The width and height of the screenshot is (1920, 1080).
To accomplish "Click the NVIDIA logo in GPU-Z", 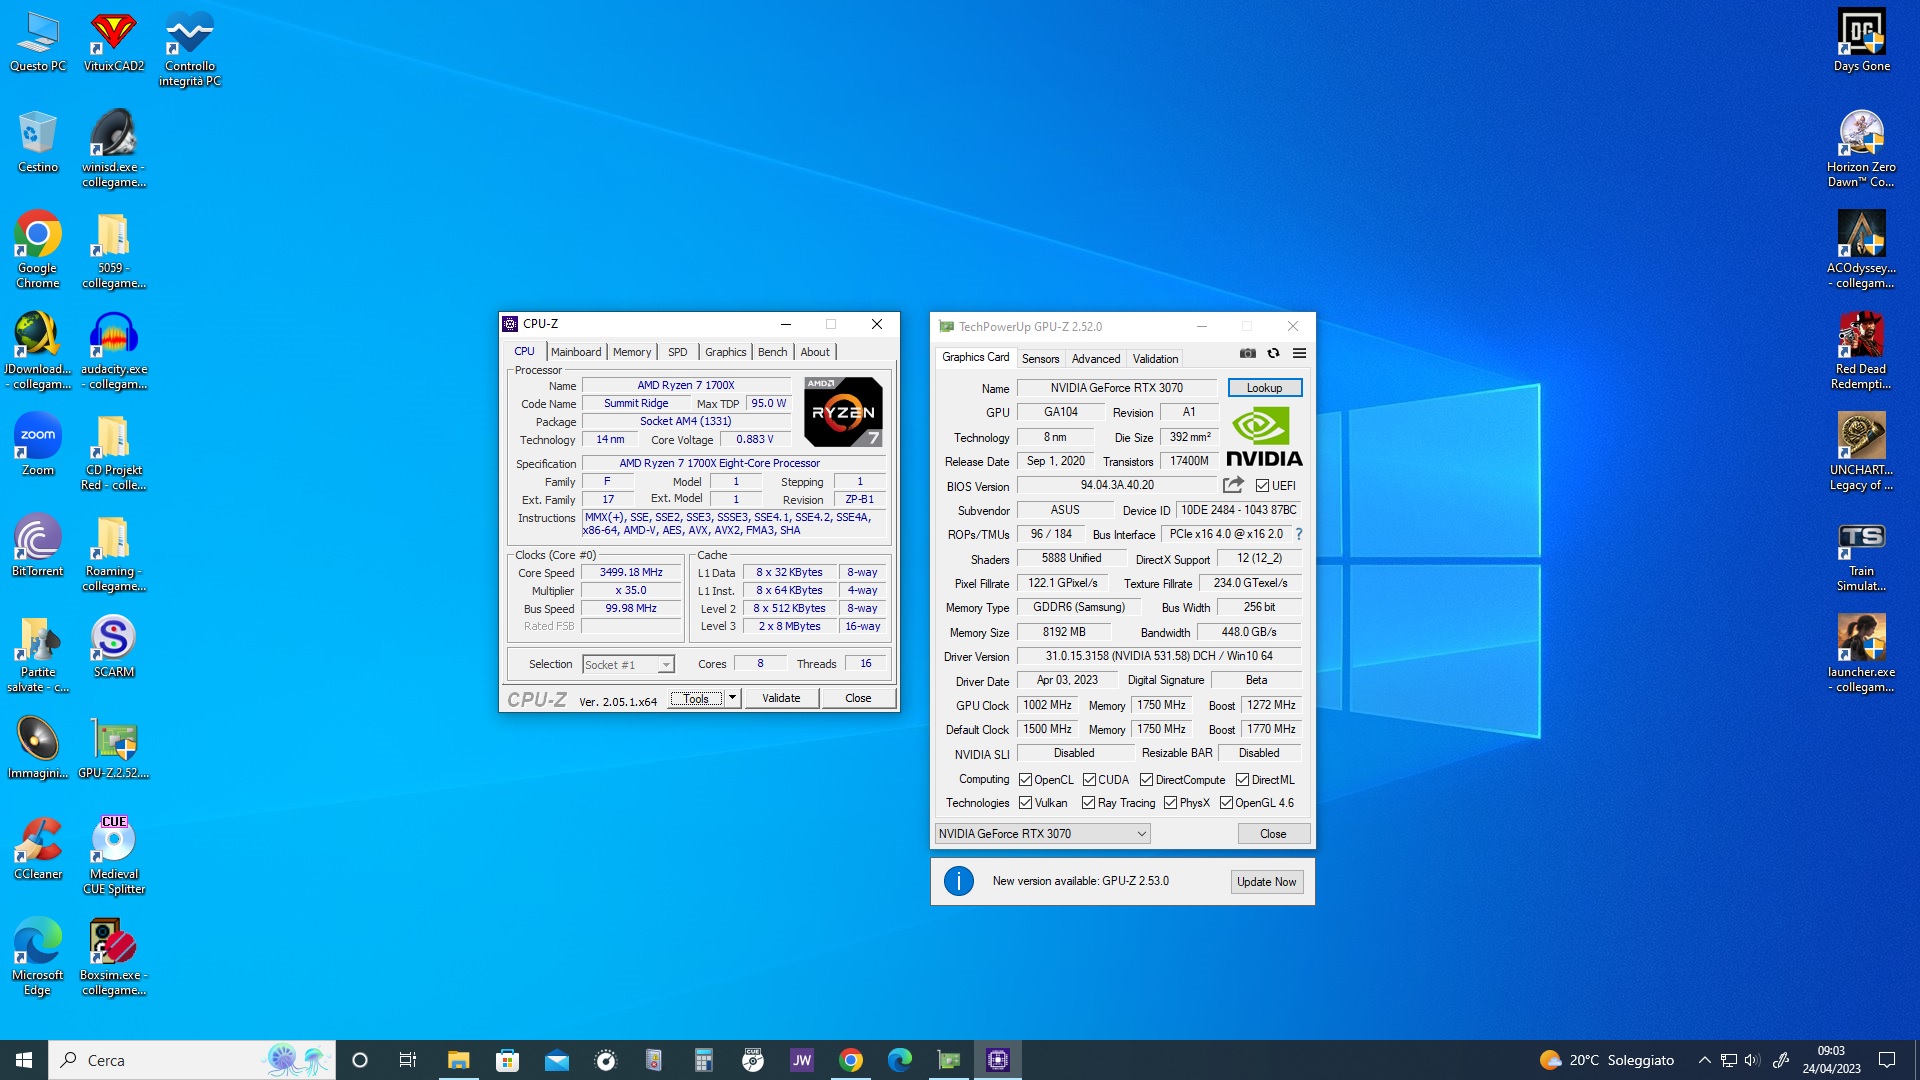I will pyautogui.click(x=1264, y=437).
